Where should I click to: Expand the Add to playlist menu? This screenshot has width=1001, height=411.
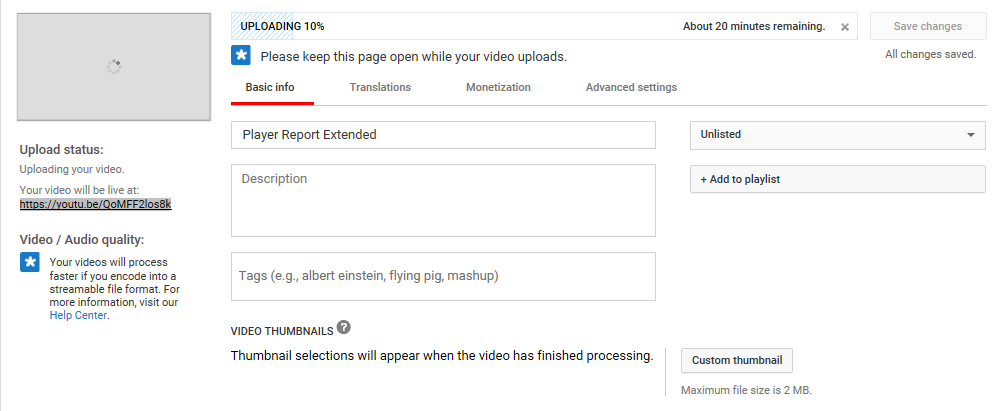[x=838, y=179]
